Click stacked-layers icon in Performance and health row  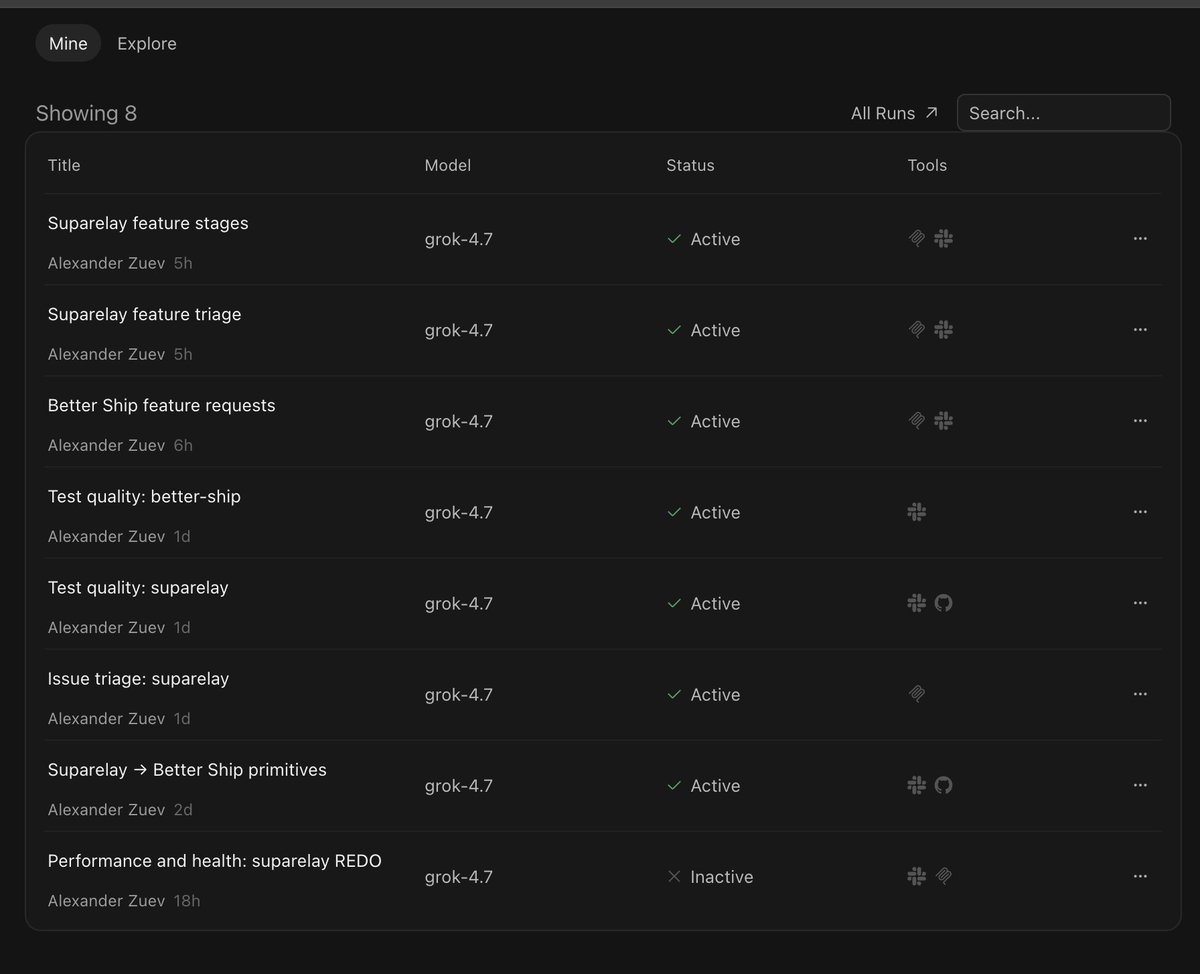pos(943,876)
